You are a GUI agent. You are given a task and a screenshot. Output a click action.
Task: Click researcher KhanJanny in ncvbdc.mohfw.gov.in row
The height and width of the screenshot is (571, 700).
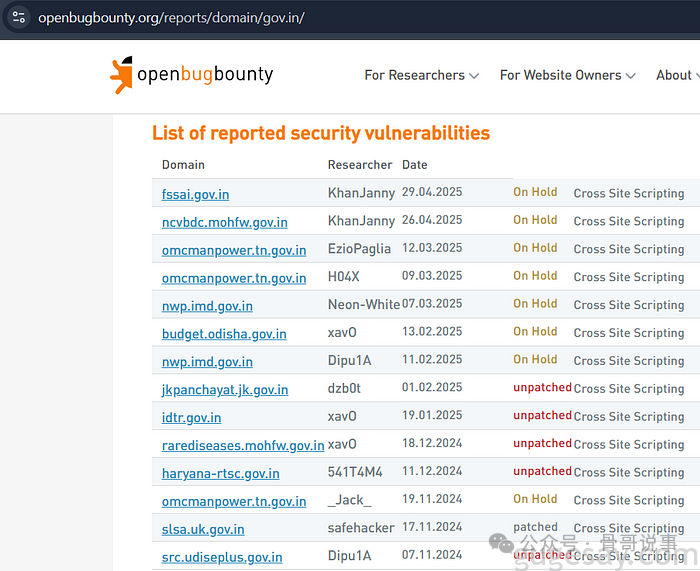pos(361,221)
